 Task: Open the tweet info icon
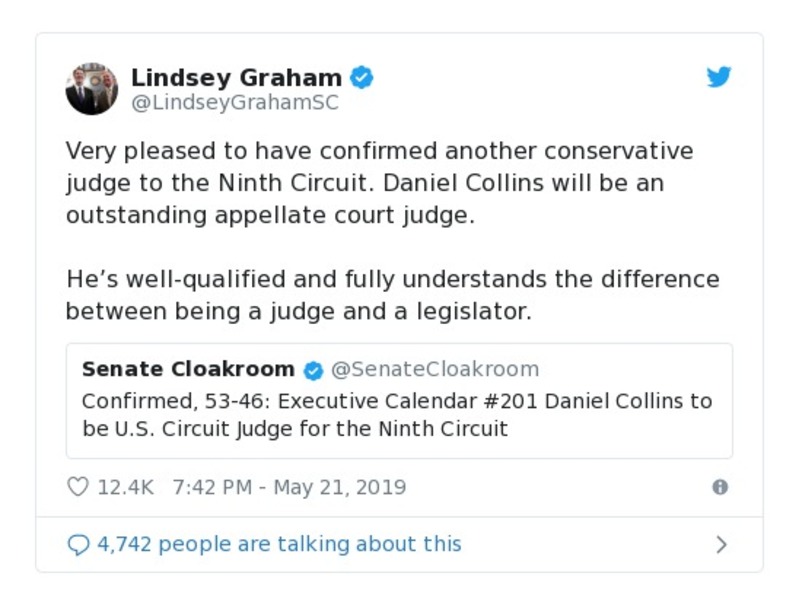[719, 488]
